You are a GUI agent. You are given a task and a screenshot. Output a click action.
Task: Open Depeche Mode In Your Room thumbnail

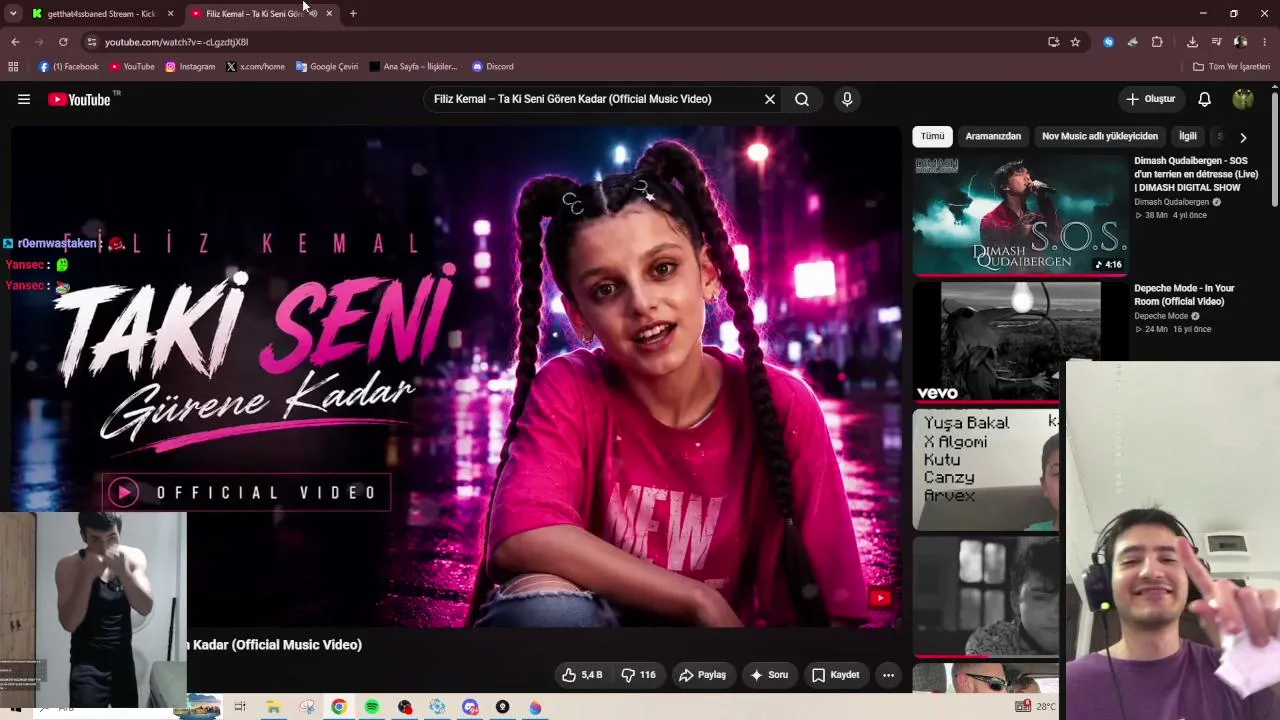click(x=1020, y=342)
